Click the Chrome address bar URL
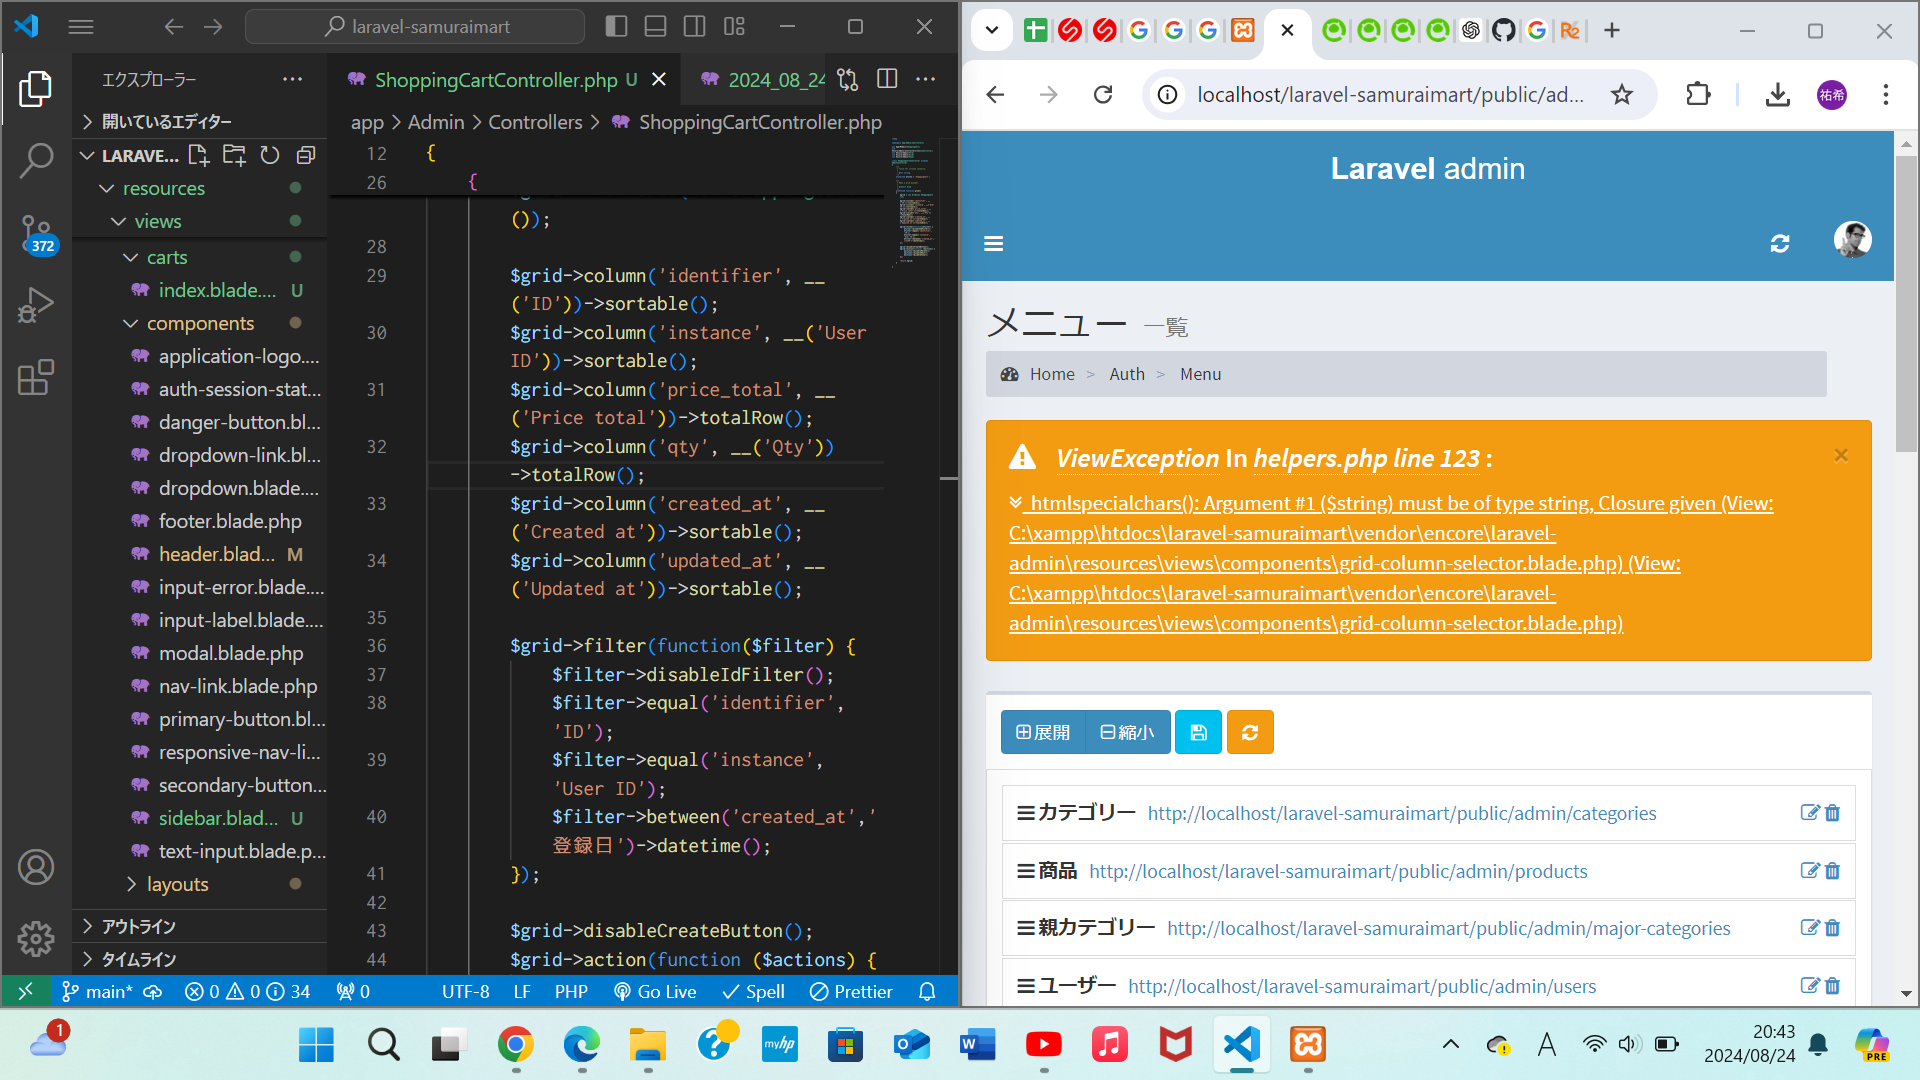 point(1390,95)
